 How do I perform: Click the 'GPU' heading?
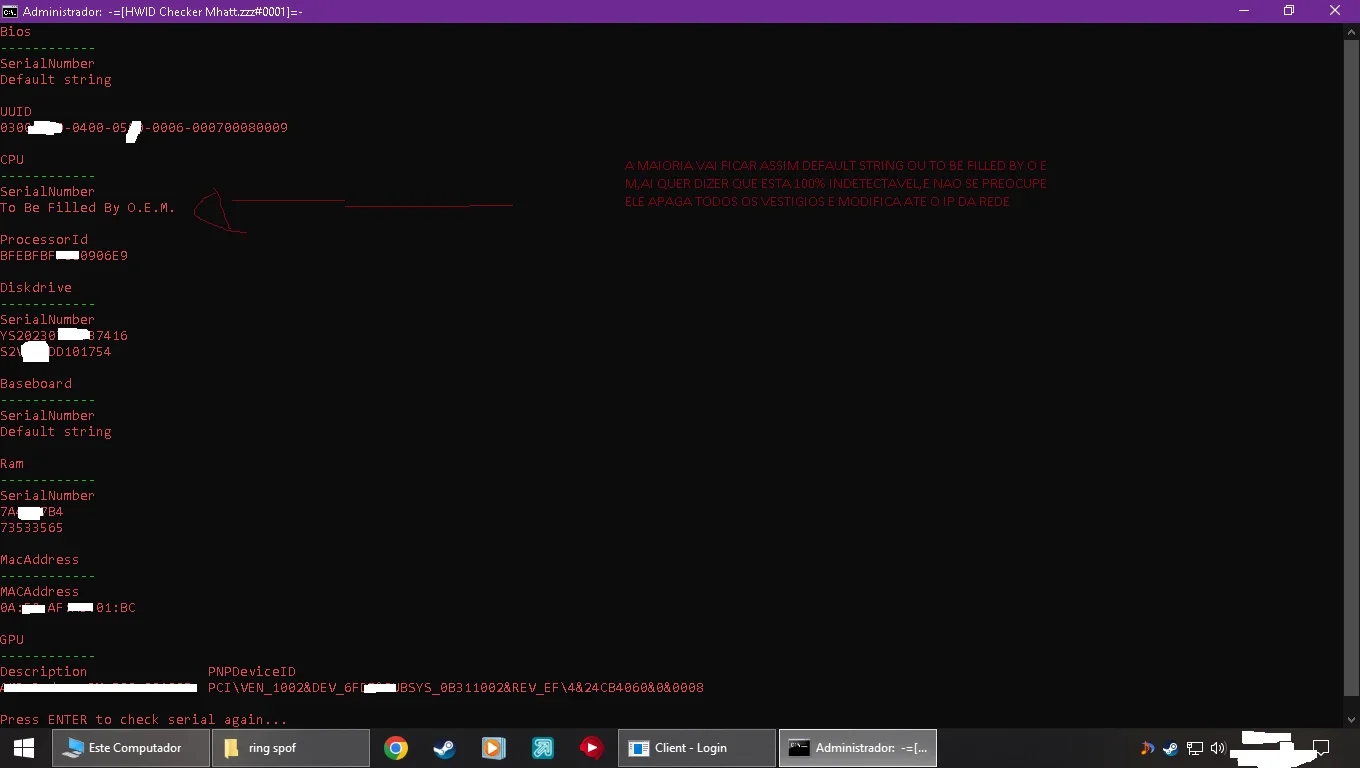coord(12,640)
